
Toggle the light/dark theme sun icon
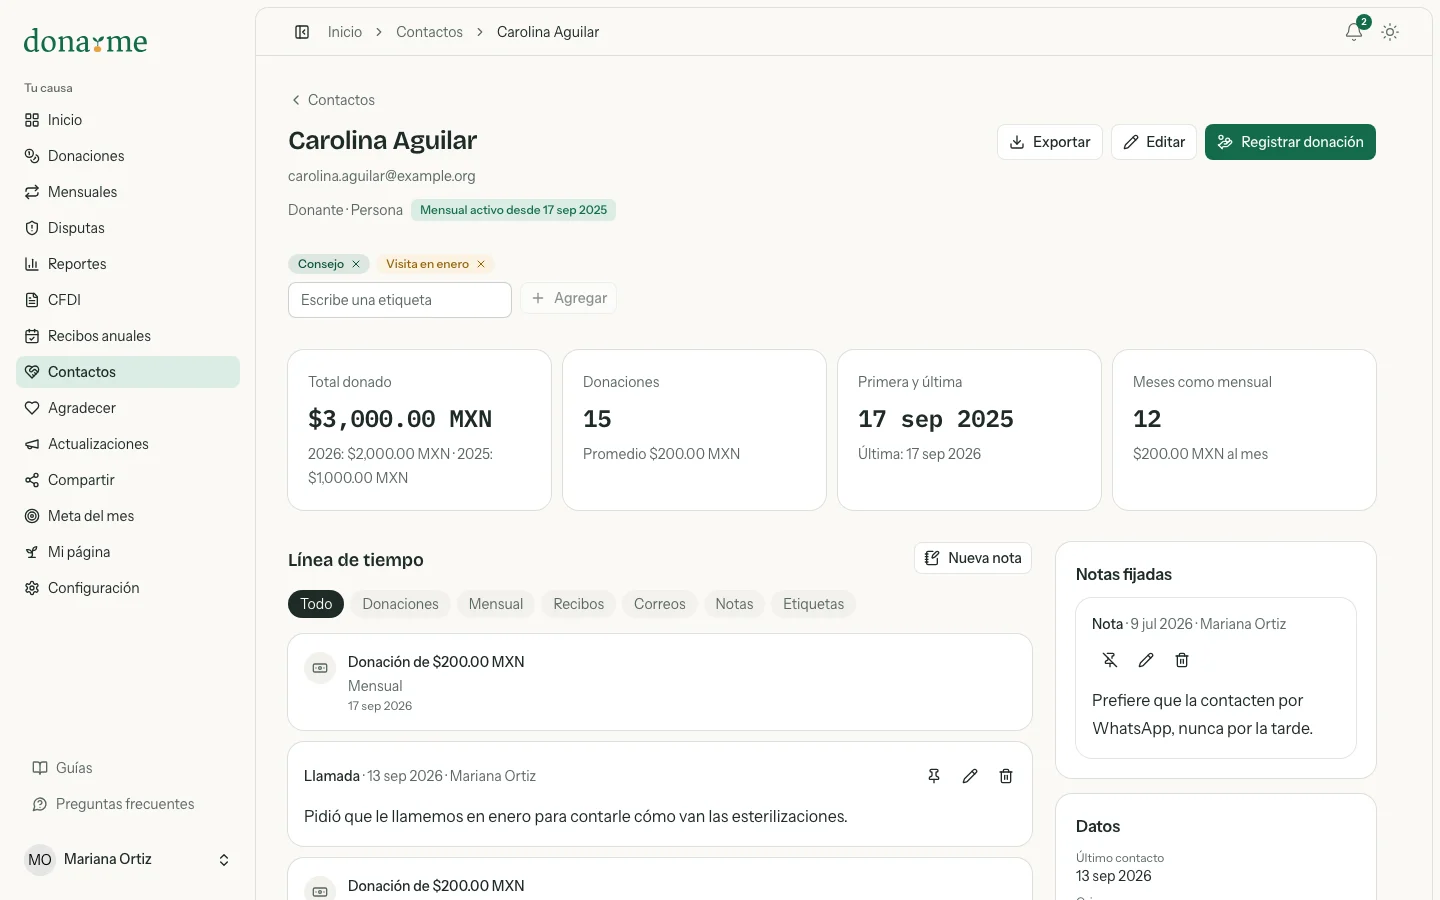1390,32
